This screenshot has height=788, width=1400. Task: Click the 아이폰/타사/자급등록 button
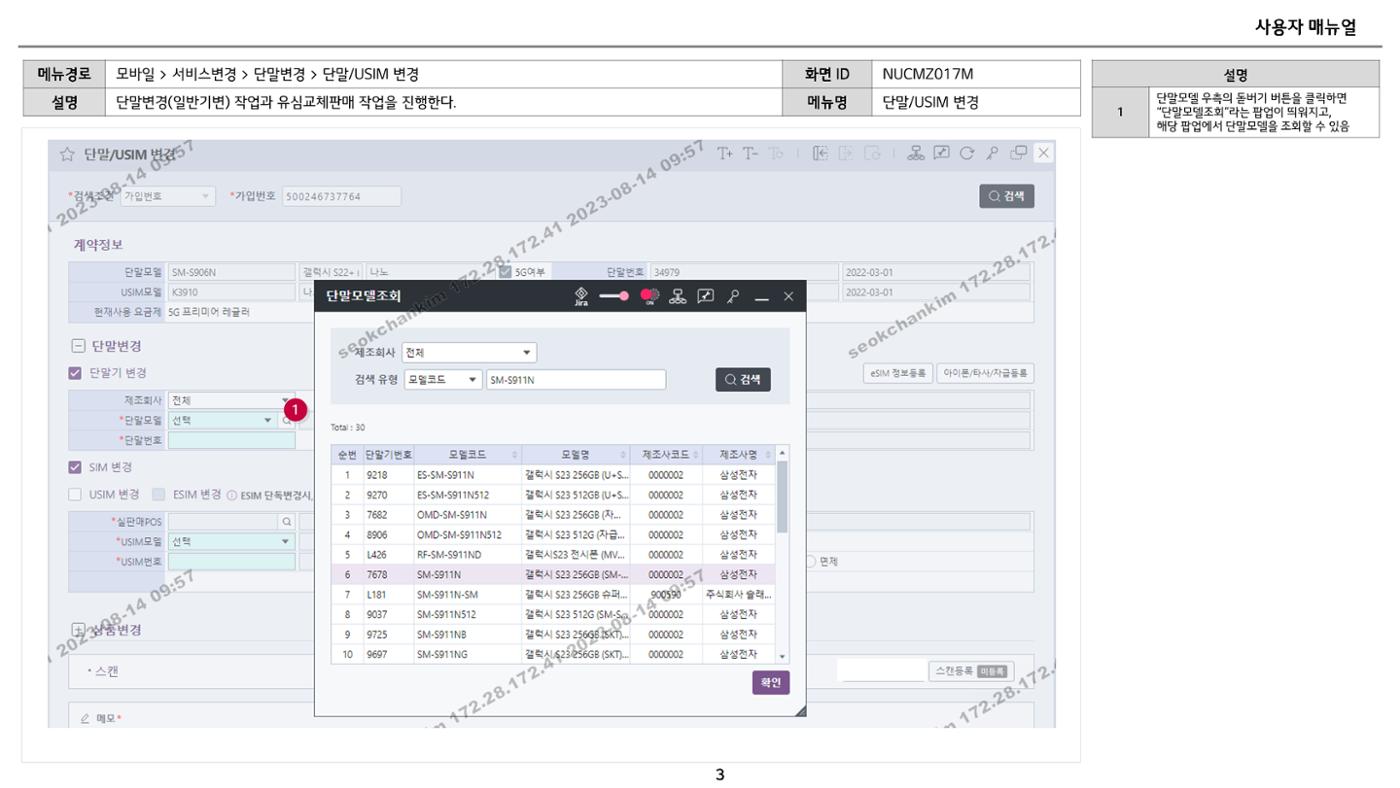(985, 373)
